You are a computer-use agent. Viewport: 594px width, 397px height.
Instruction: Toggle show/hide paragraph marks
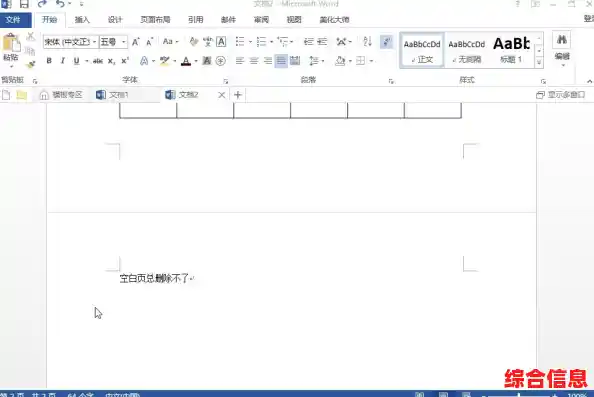386,42
